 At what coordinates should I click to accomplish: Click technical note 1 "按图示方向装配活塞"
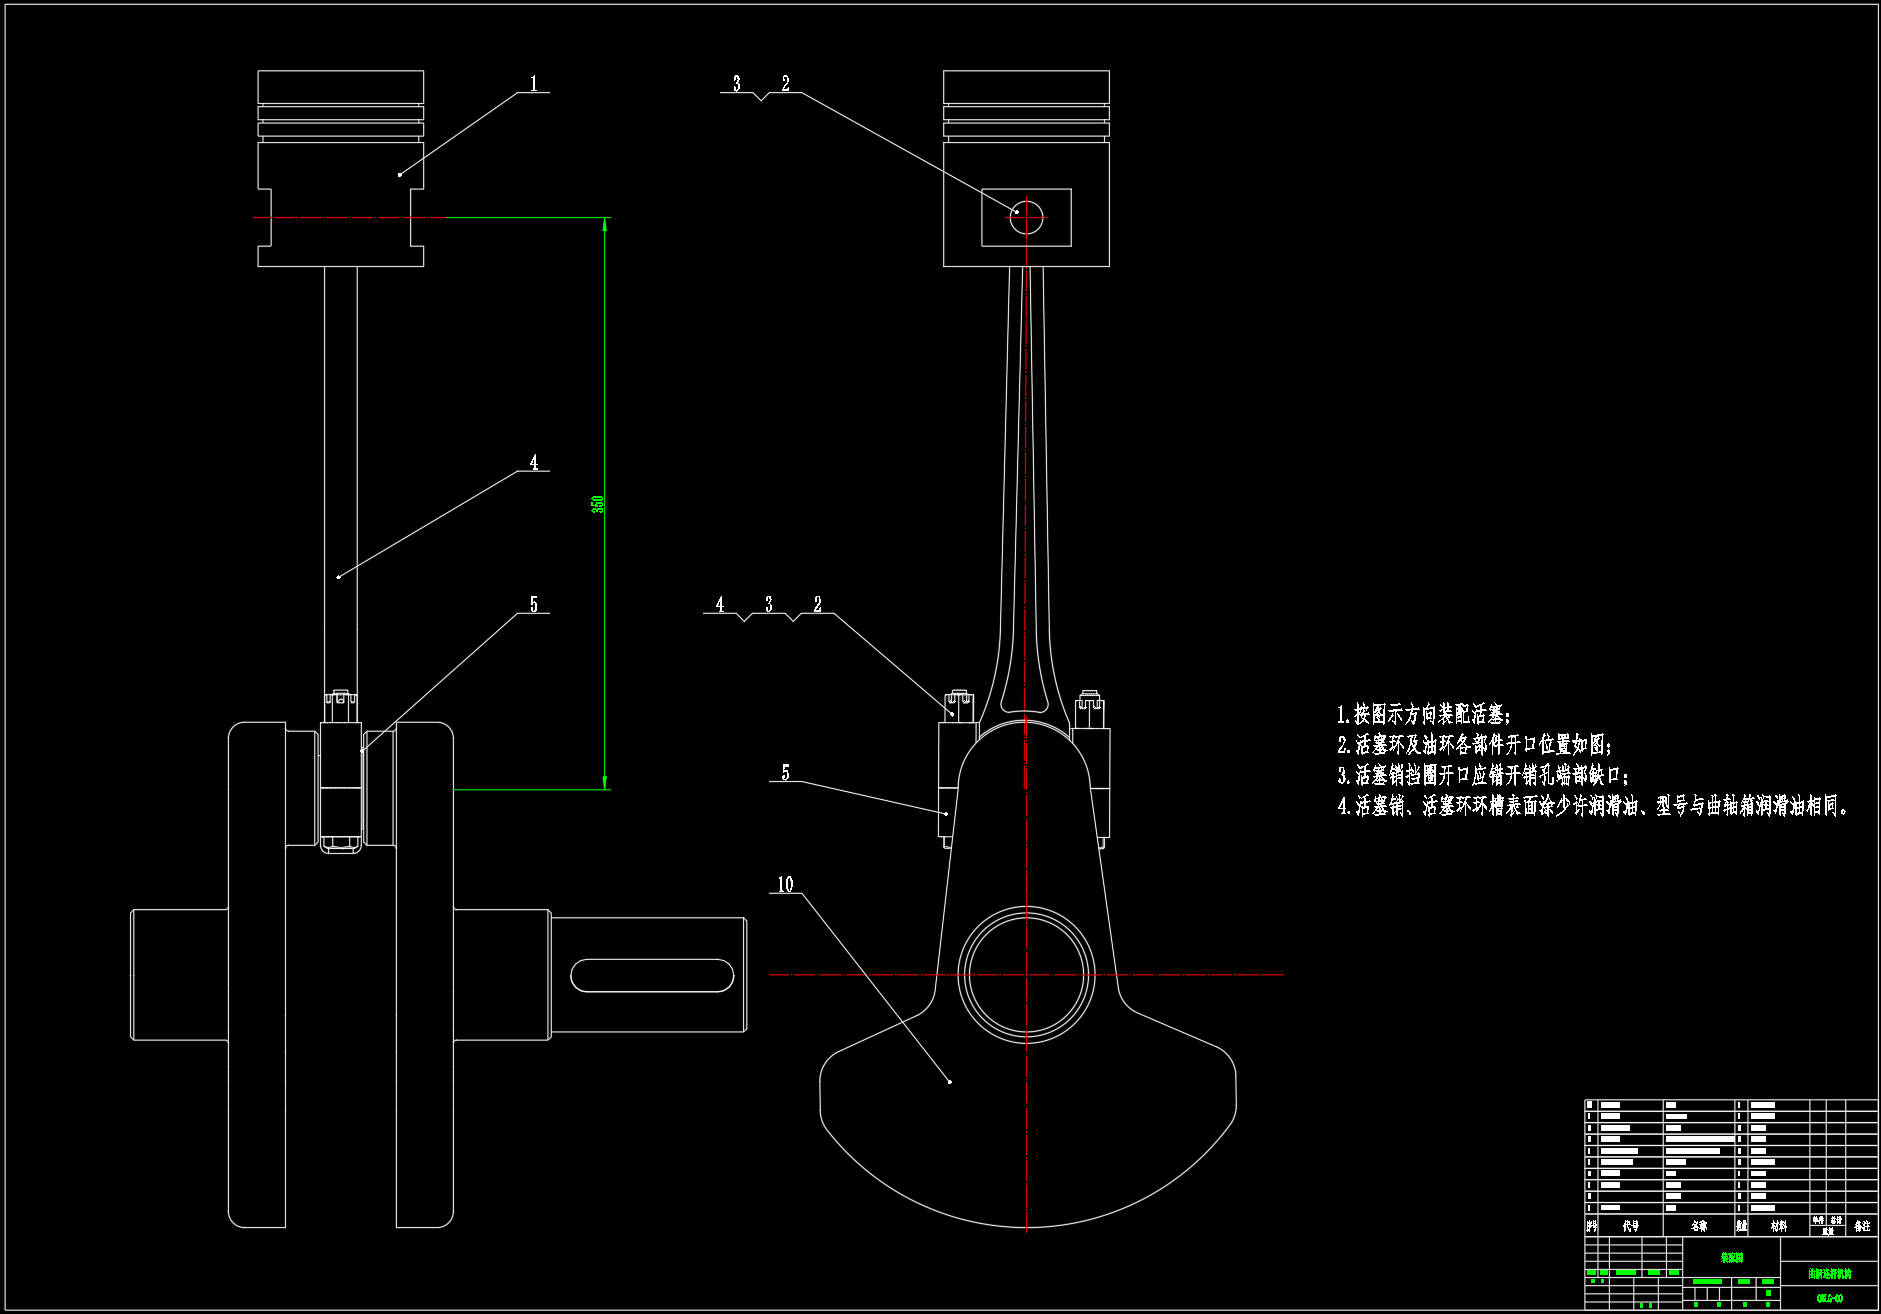[1424, 714]
